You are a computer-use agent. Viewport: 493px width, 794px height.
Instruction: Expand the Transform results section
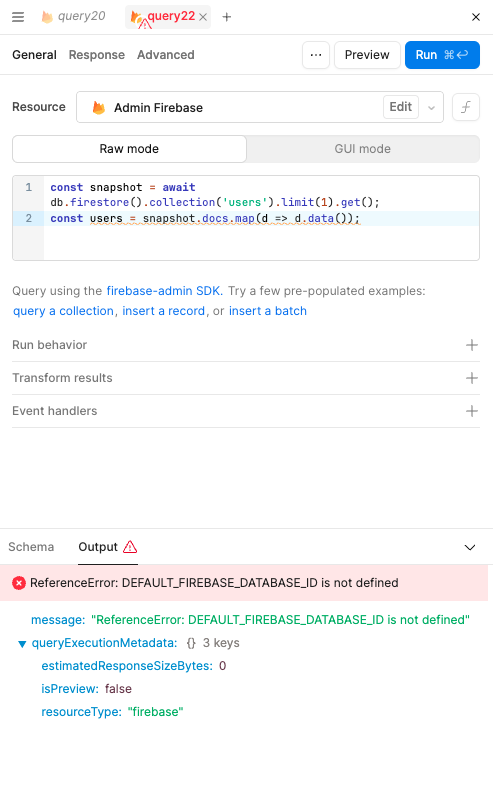[245, 378]
